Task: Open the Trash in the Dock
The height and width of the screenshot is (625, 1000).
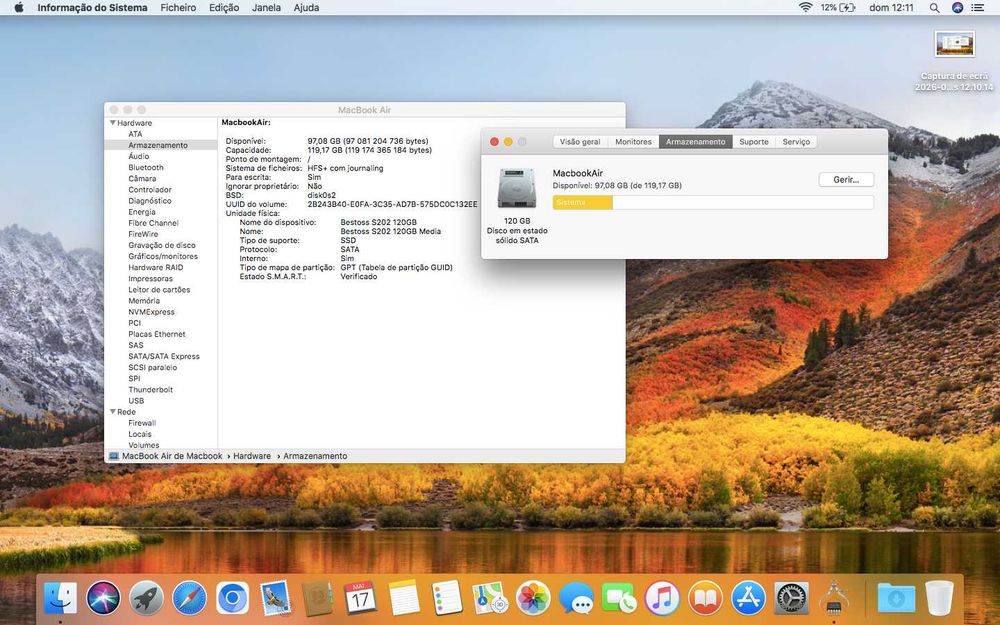Action: tap(939, 599)
